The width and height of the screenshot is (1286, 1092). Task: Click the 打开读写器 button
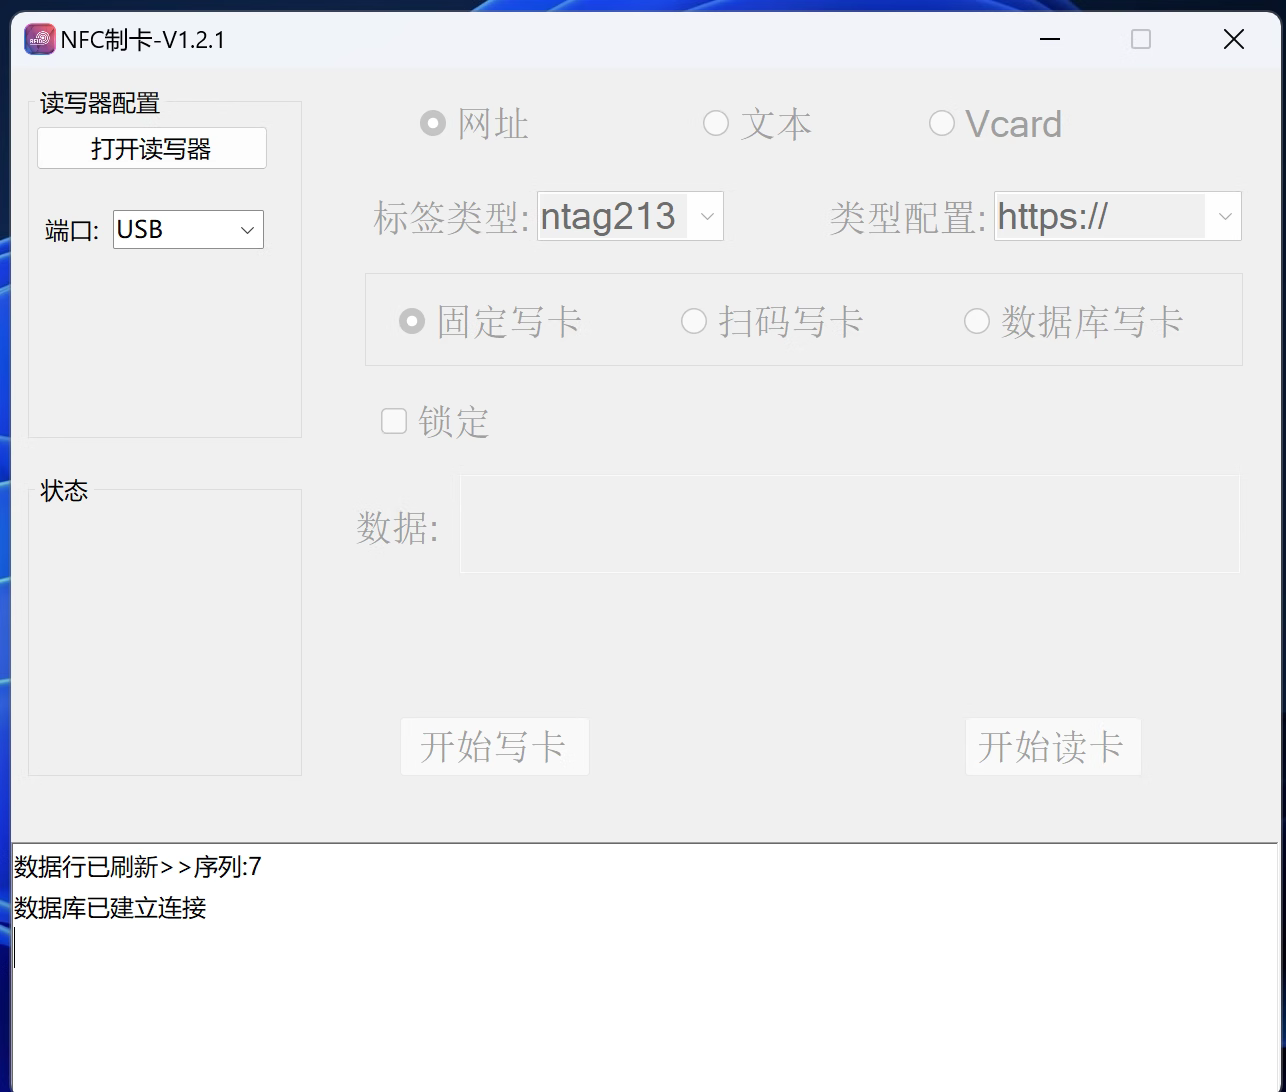(x=152, y=148)
